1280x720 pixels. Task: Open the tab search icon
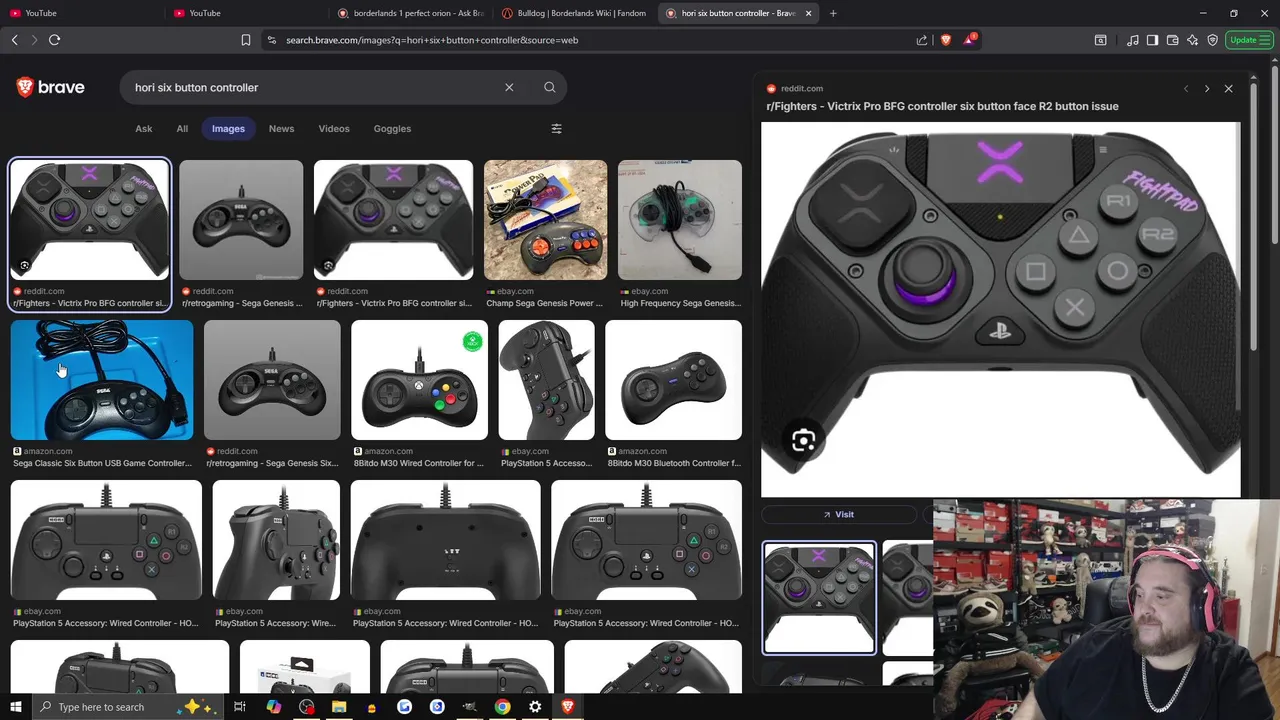[x=1100, y=40]
